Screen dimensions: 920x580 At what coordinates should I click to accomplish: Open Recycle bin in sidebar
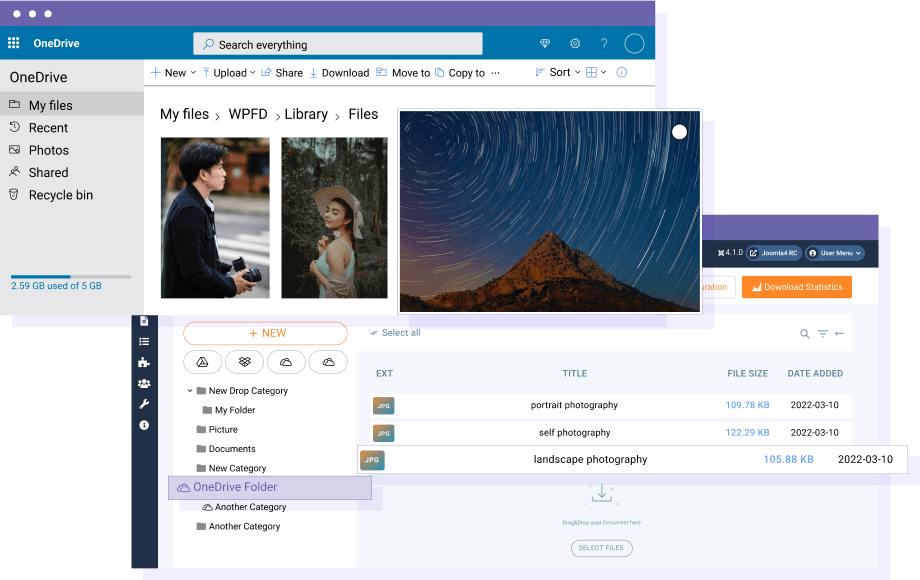[x=60, y=195]
